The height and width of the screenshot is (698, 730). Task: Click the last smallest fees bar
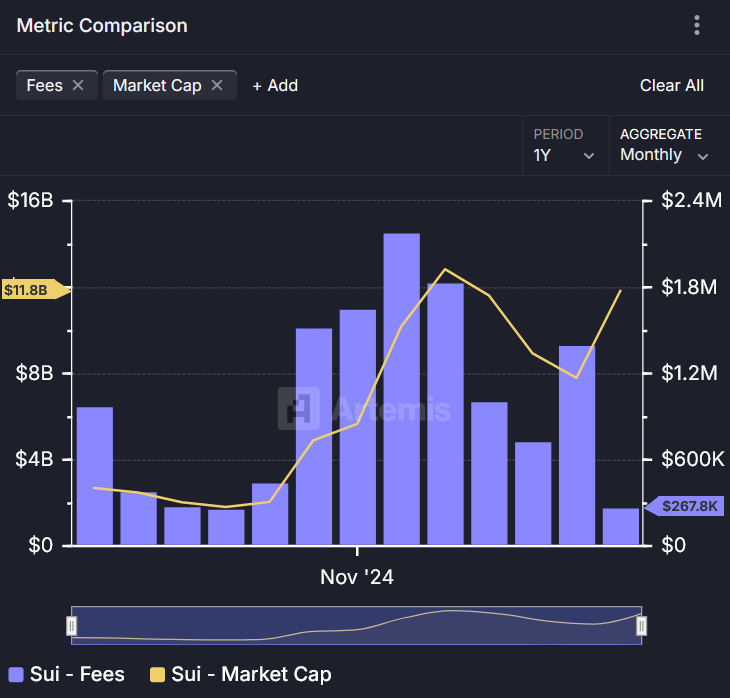click(621, 527)
